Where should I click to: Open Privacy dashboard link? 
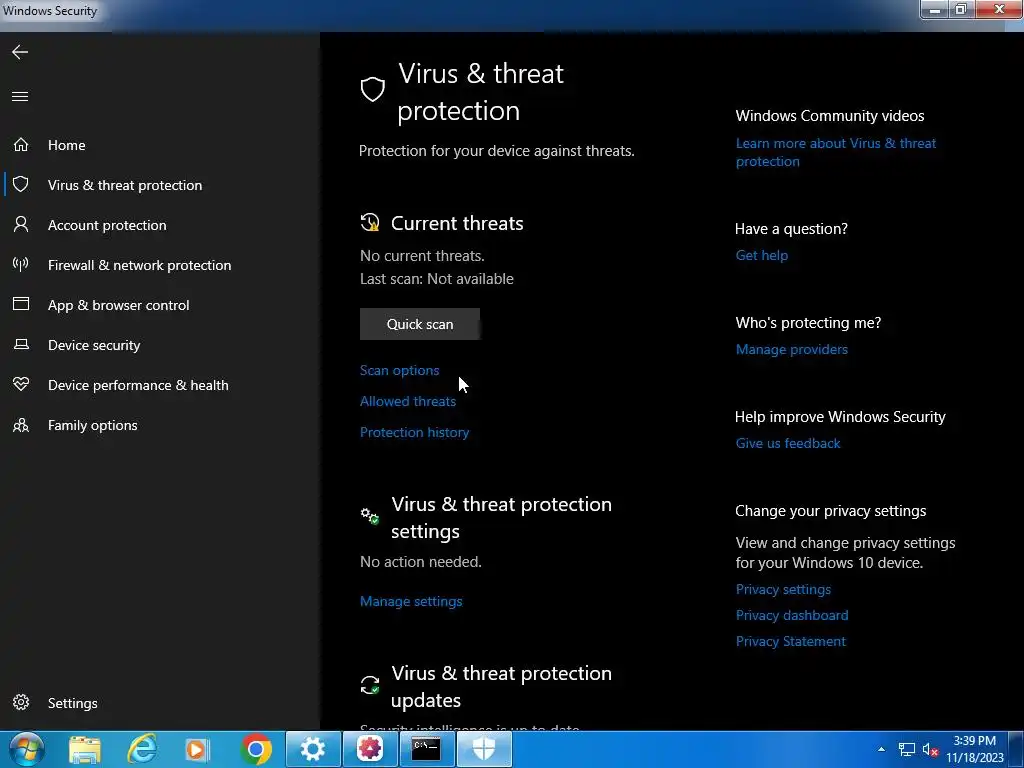pyautogui.click(x=792, y=615)
